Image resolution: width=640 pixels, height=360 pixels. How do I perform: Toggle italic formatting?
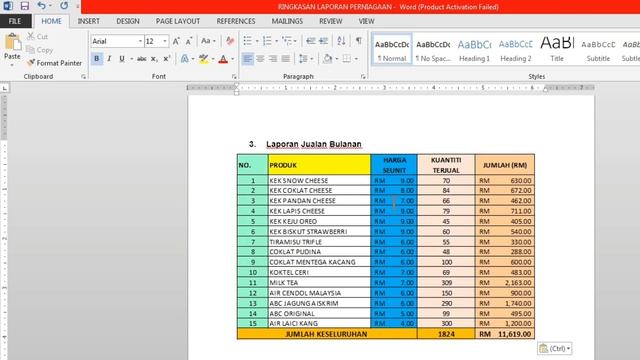coord(109,59)
